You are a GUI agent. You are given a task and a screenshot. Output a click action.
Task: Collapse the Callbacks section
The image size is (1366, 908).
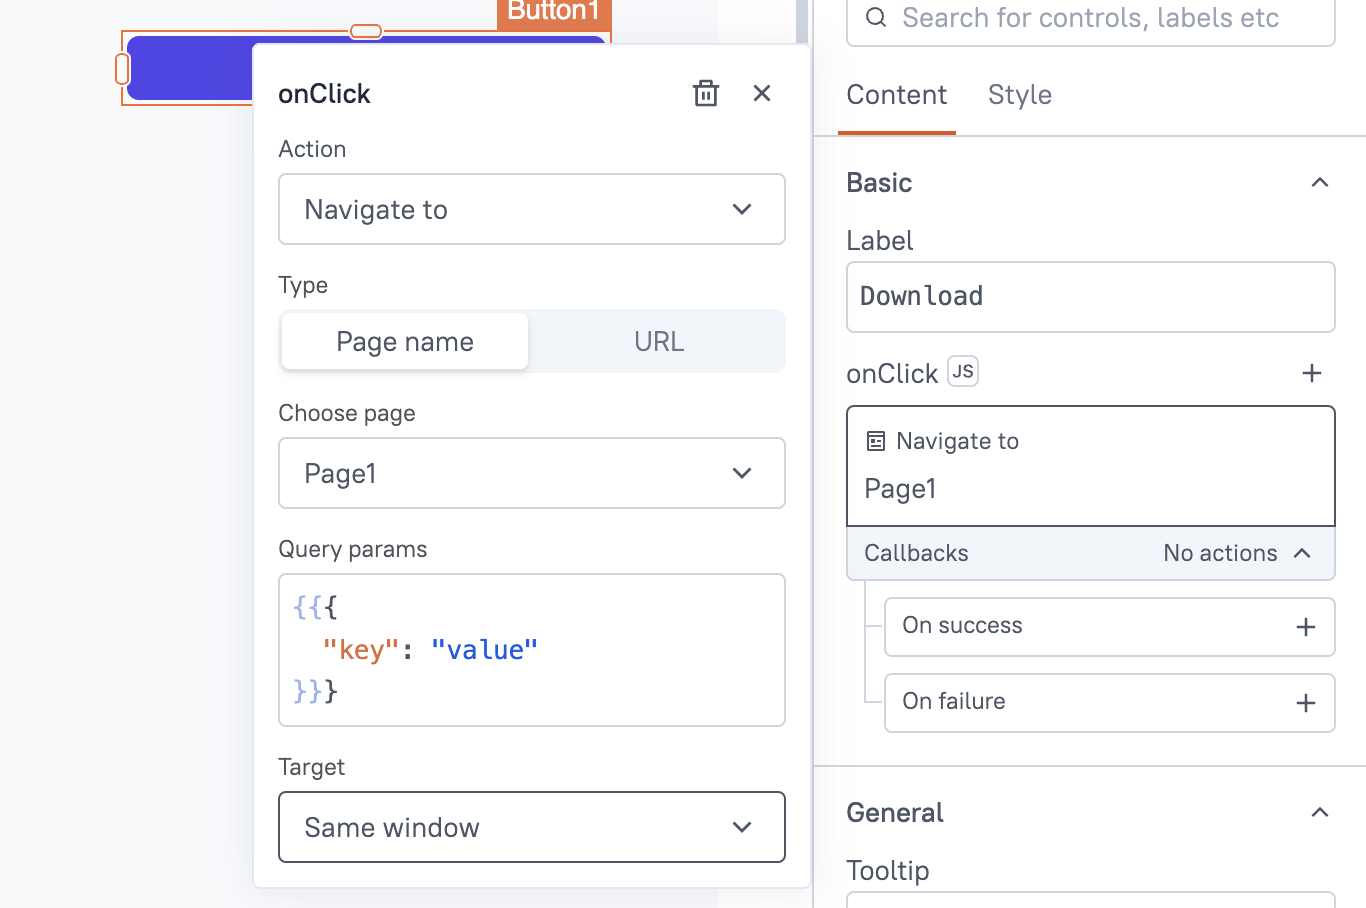pyautogui.click(x=1302, y=553)
